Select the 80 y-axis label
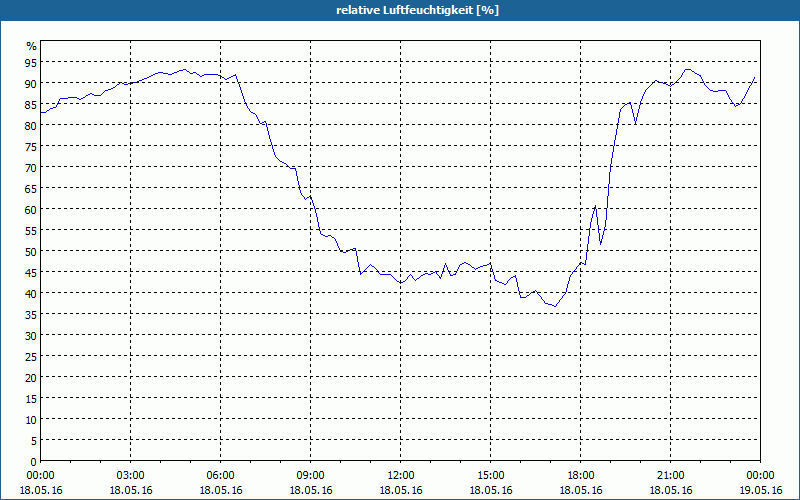Viewport: 800px width, 500px height. (31, 126)
